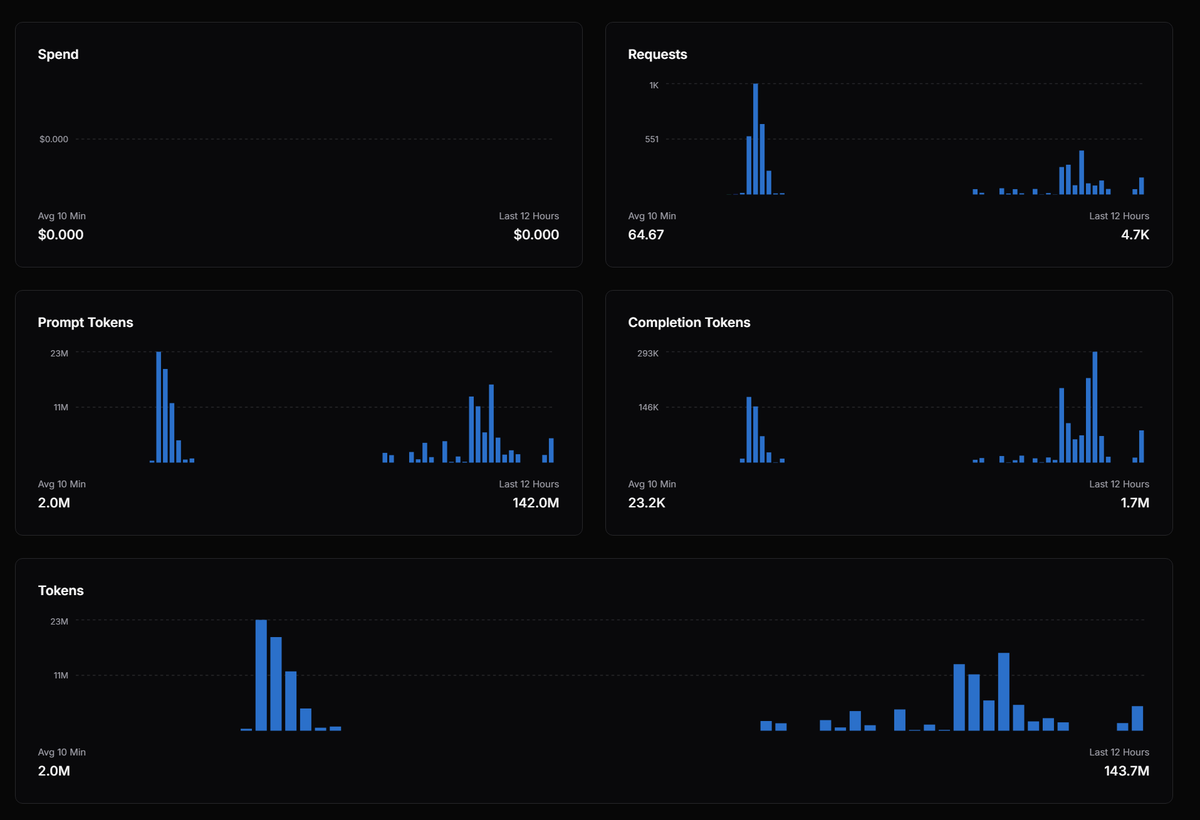1200x820 pixels.
Task: Select the 23.2K average completion value
Action: [647, 503]
